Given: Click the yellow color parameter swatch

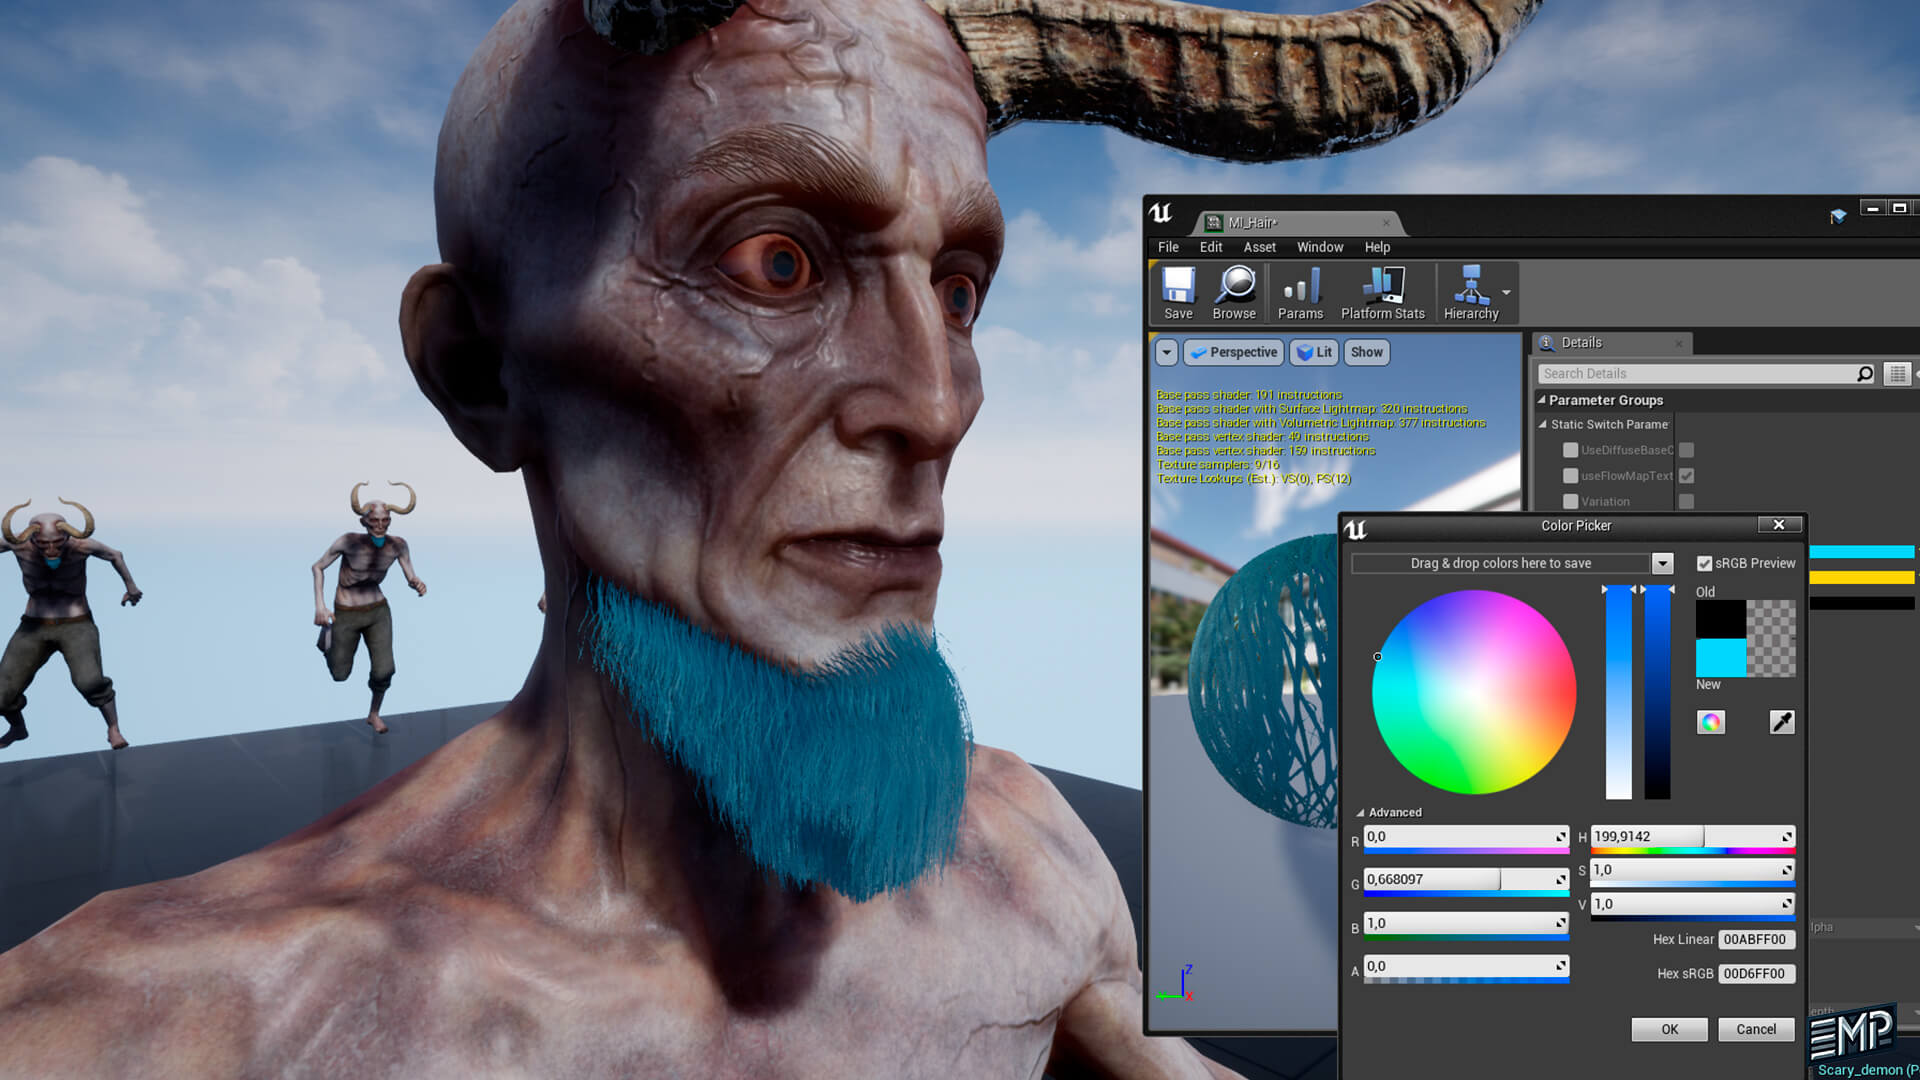Looking at the screenshot, I should pos(1861,577).
